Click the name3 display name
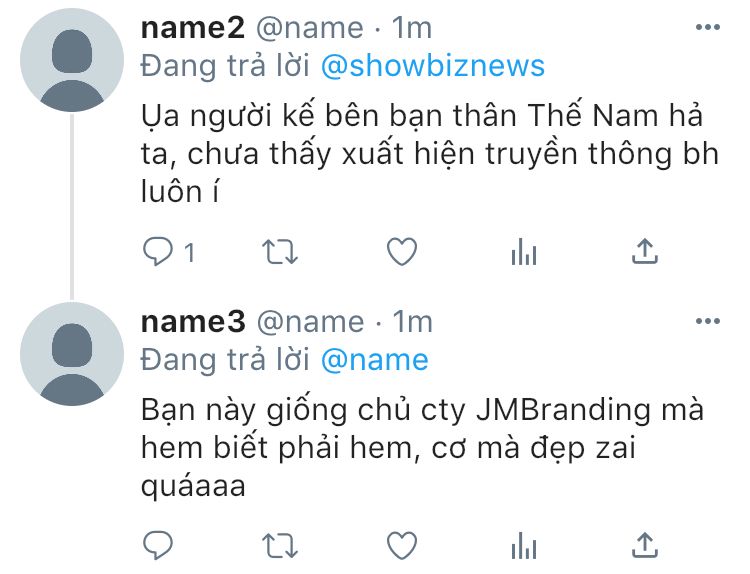The image size is (750, 574). point(193,321)
